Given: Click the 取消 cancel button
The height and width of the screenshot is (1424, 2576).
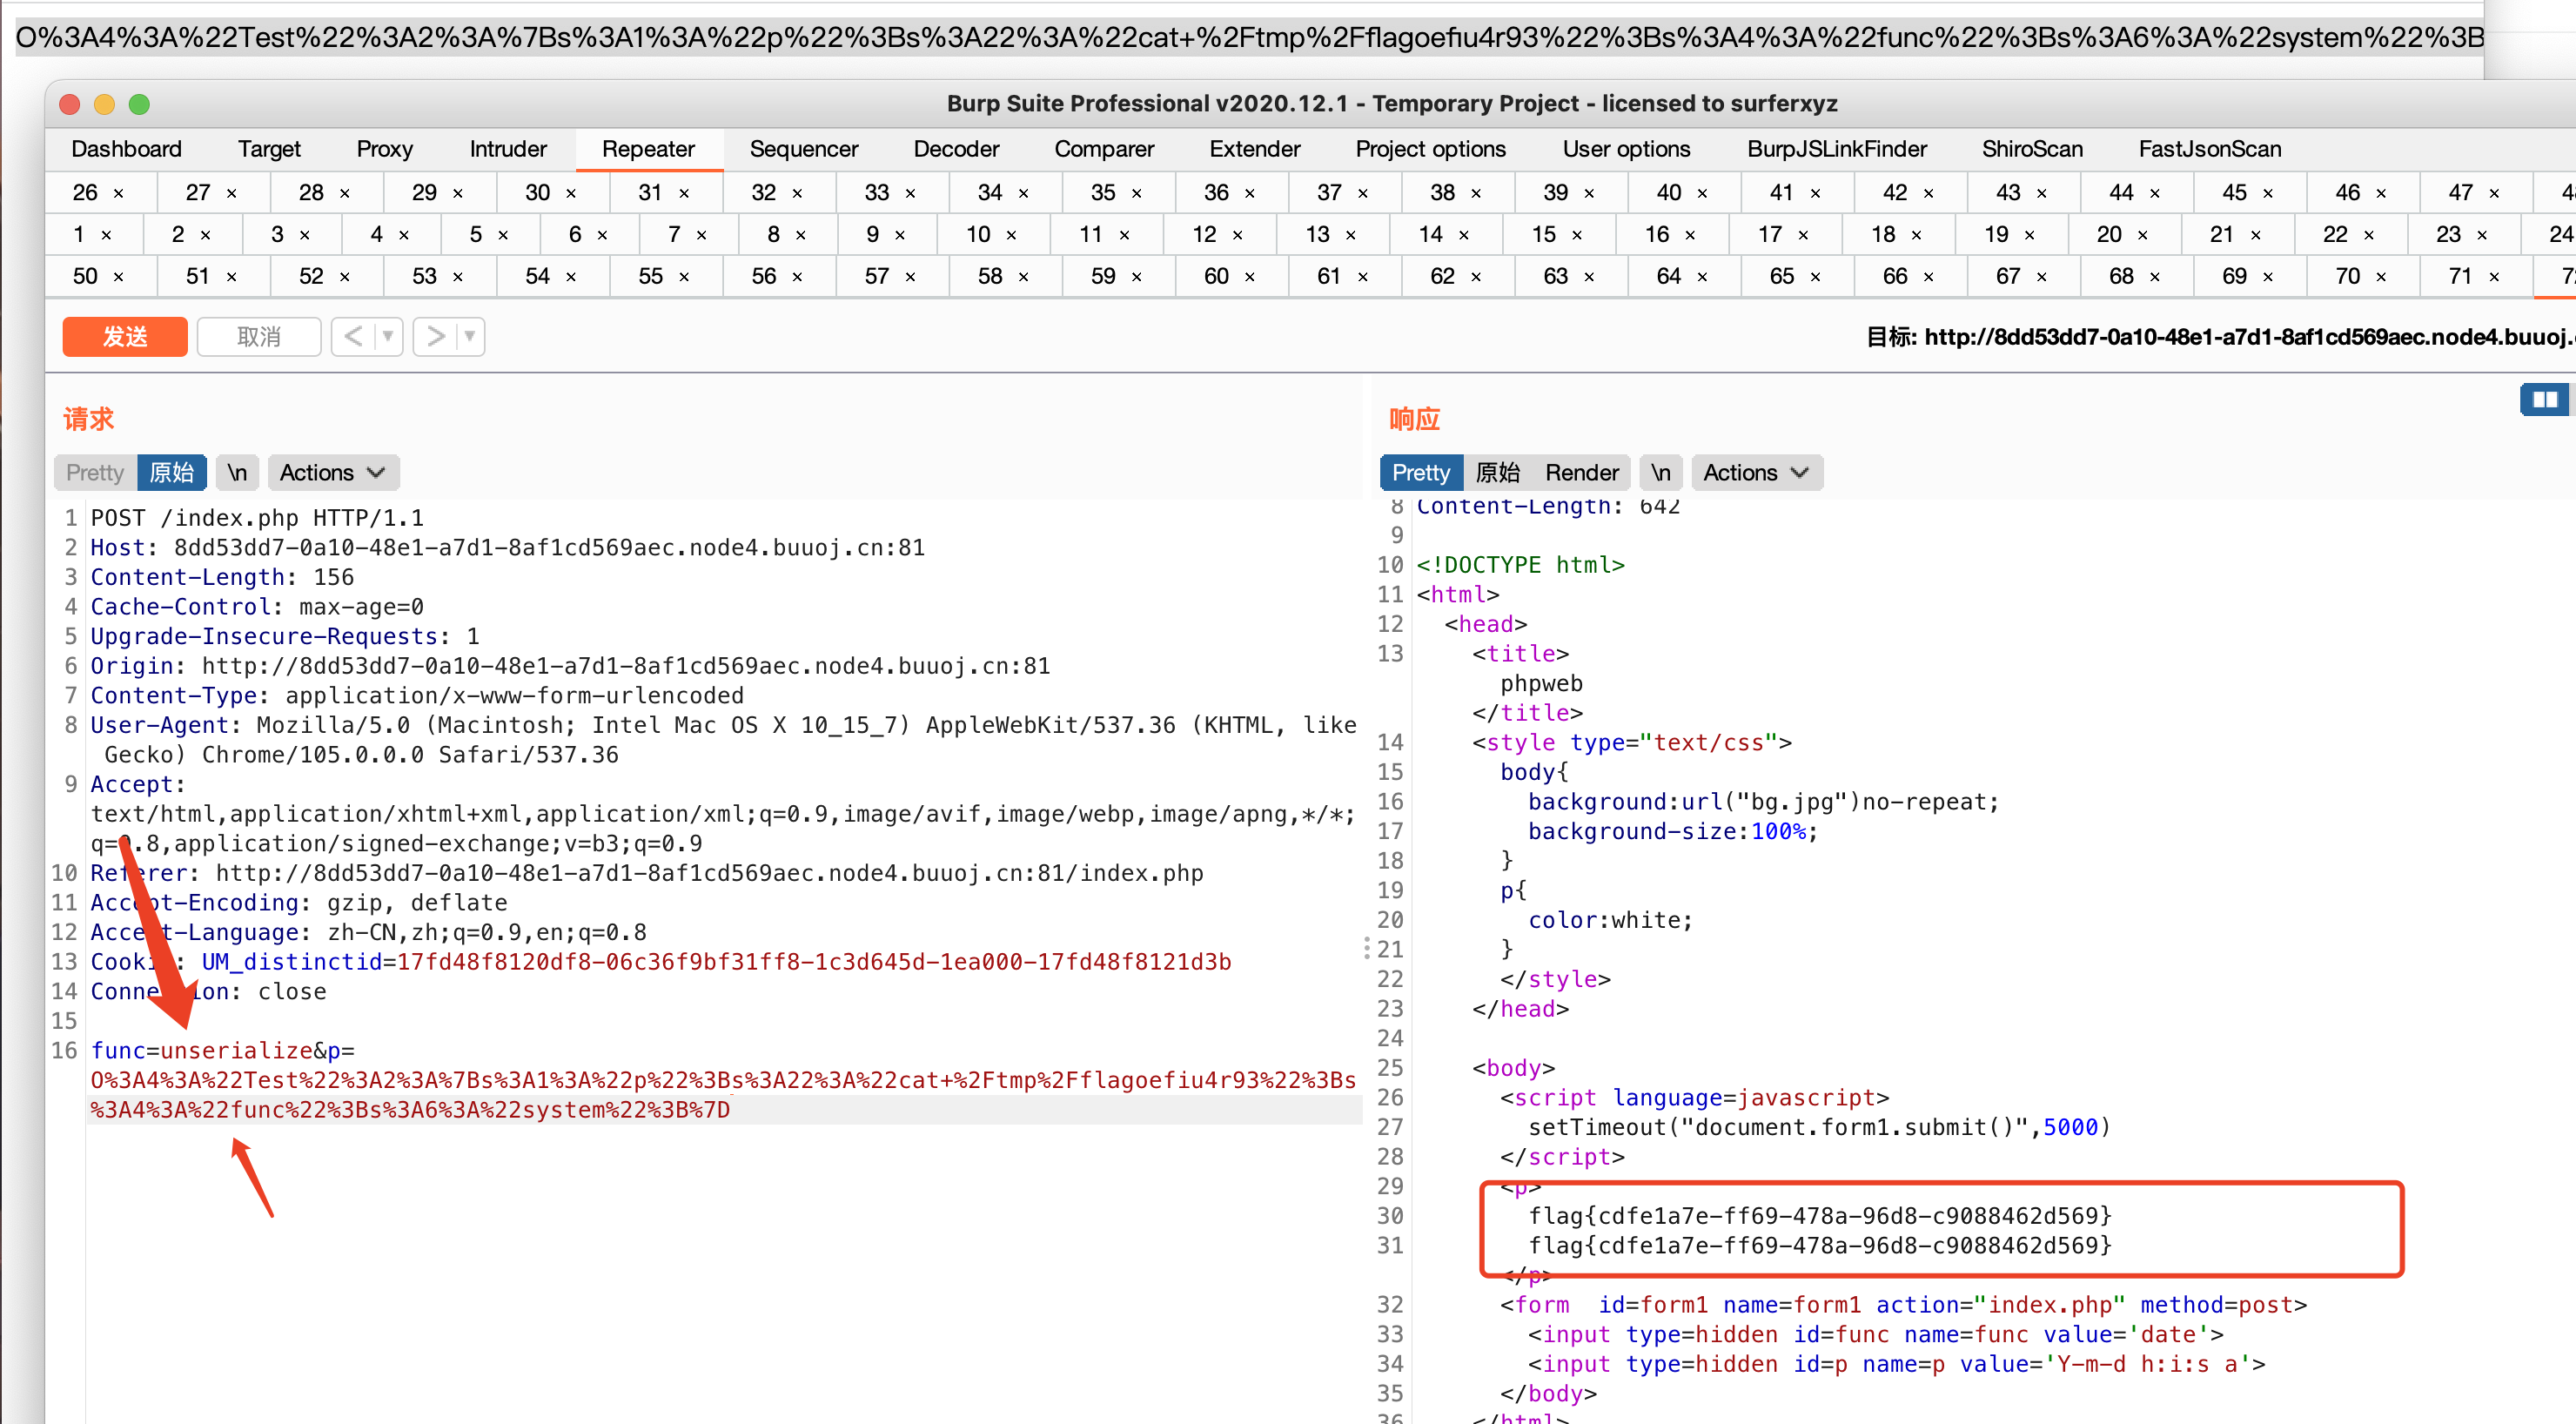Looking at the screenshot, I should (x=259, y=337).
